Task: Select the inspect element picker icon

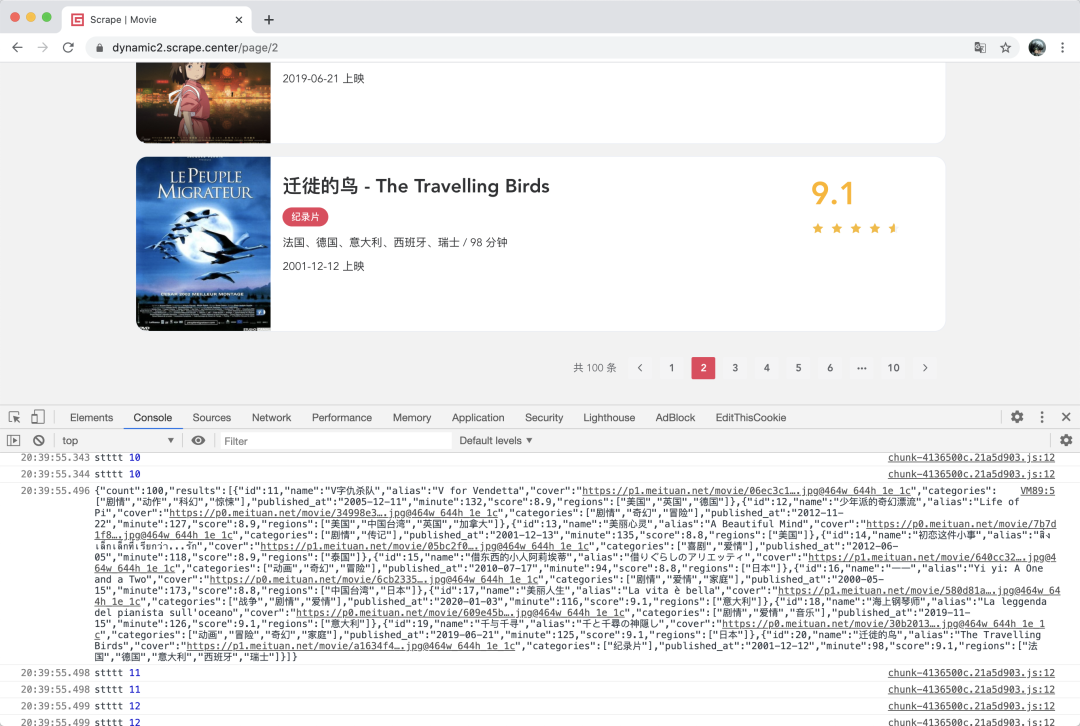Action: coord(14,417)
